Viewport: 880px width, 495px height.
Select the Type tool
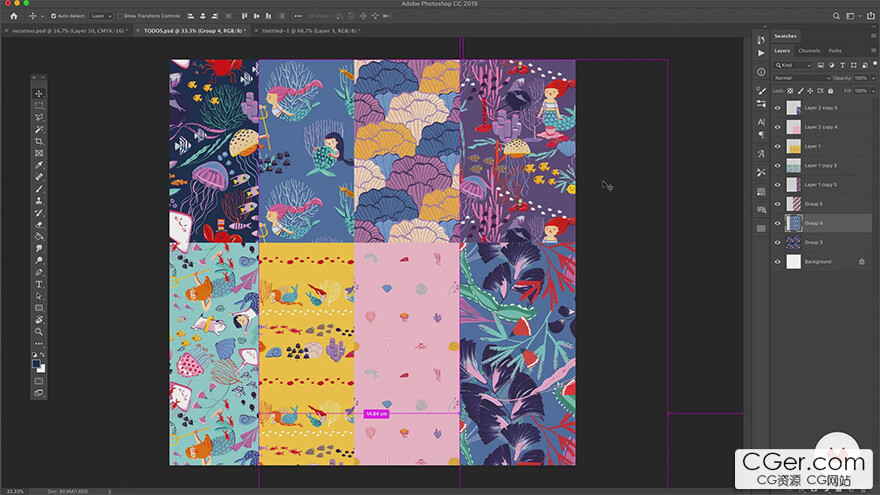[x=39, y=284]
